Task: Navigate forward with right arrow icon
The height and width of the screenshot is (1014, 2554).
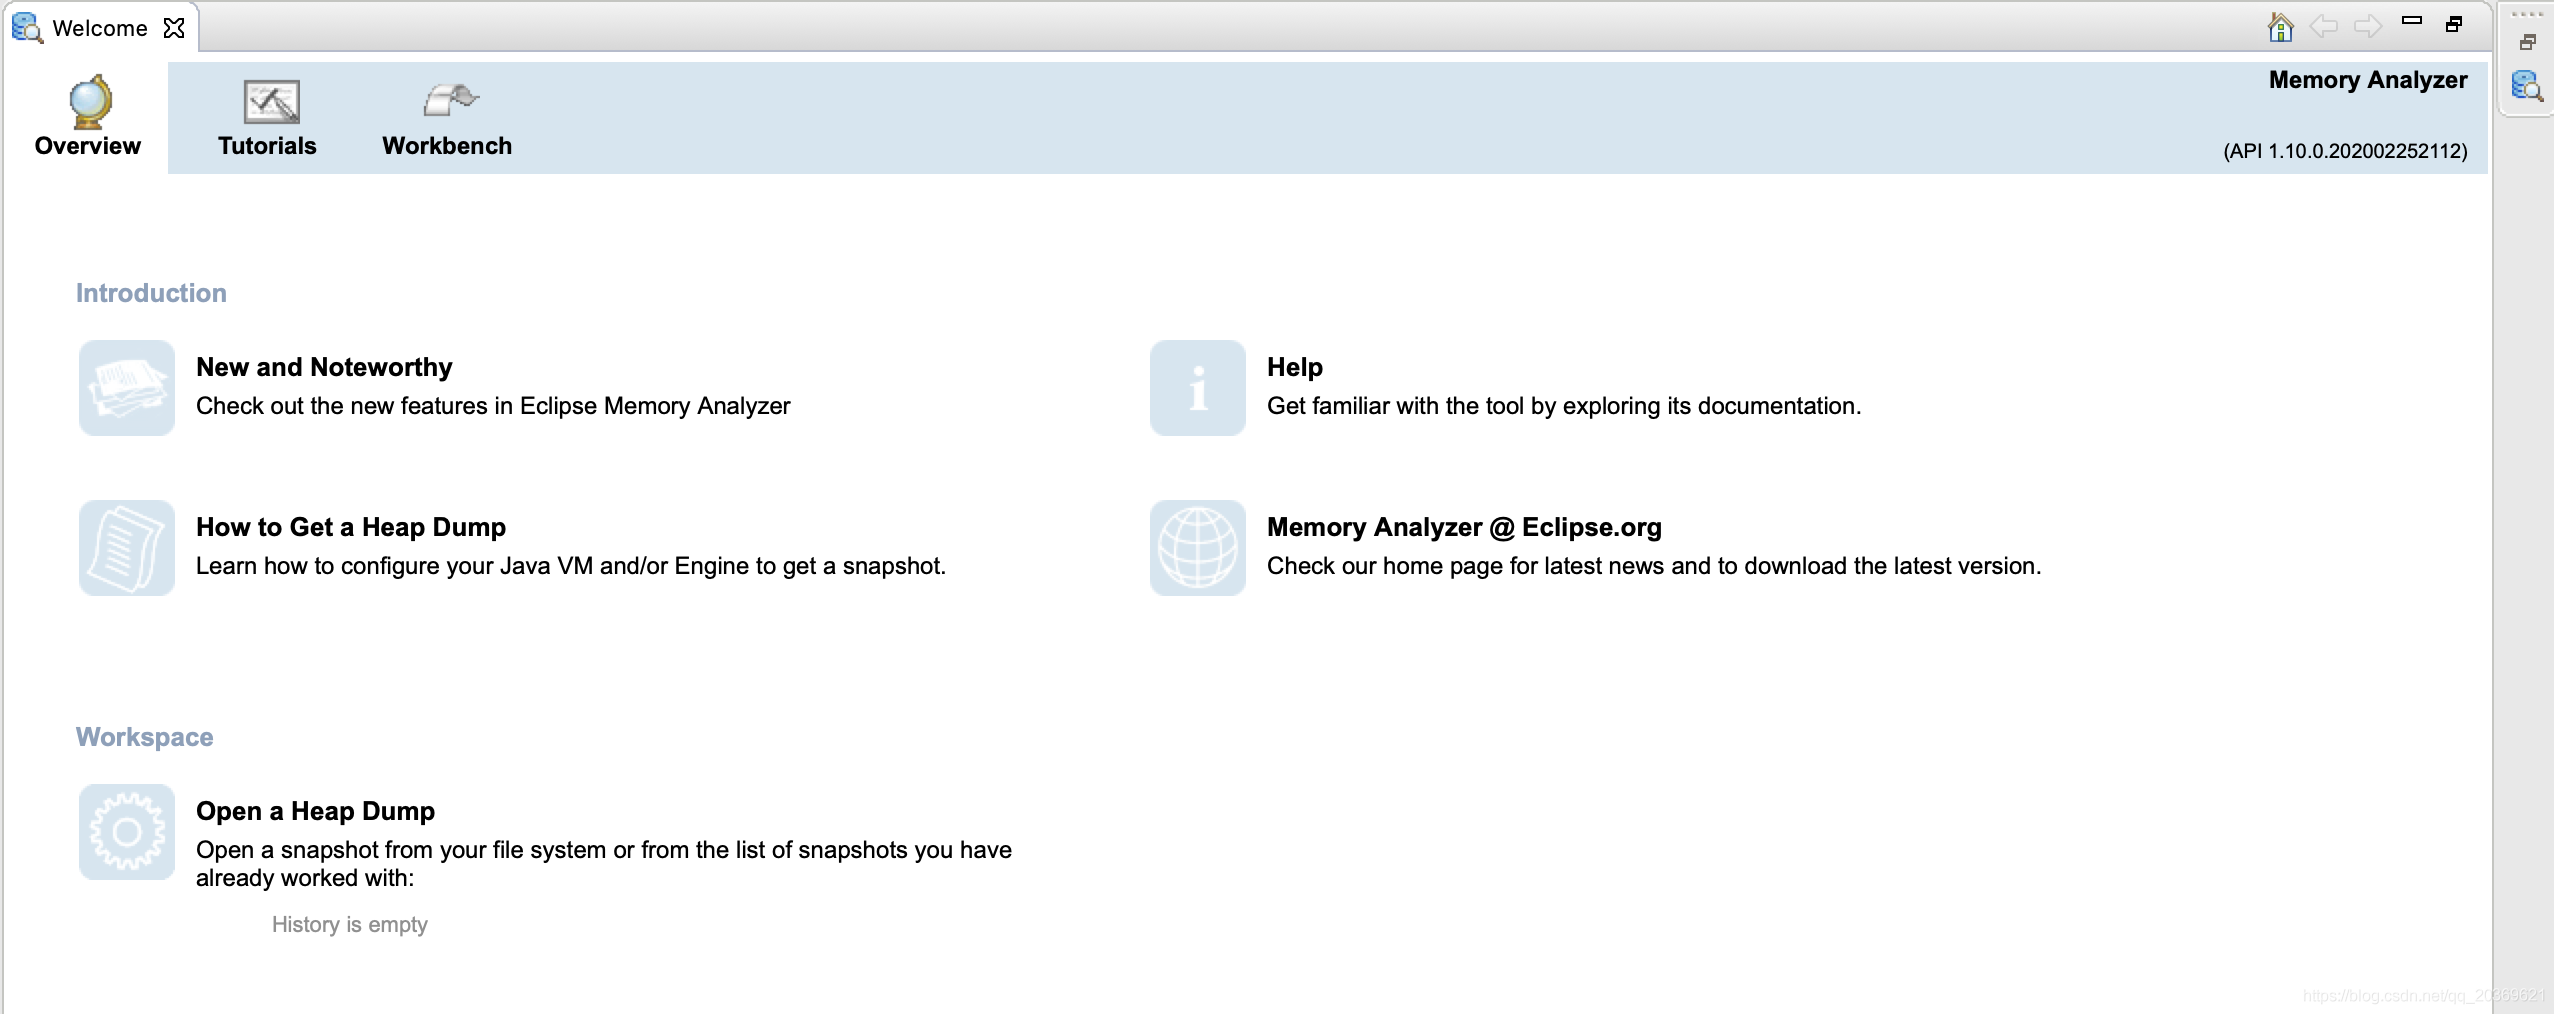Action: (2368, 26)
